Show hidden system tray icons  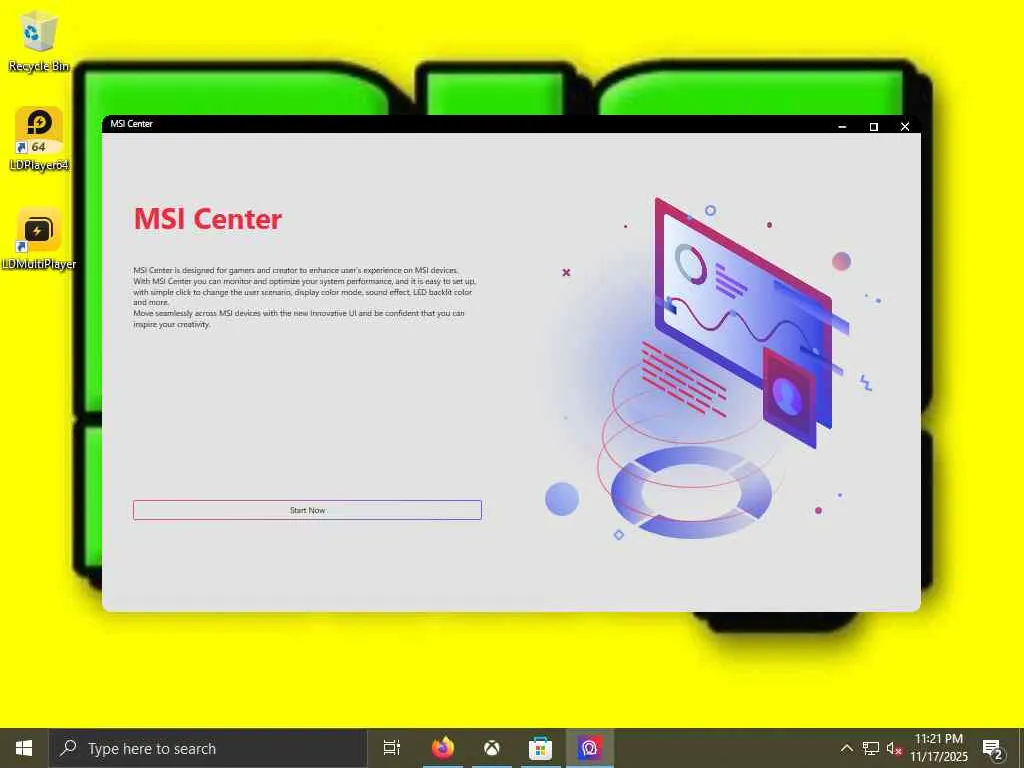846,748
